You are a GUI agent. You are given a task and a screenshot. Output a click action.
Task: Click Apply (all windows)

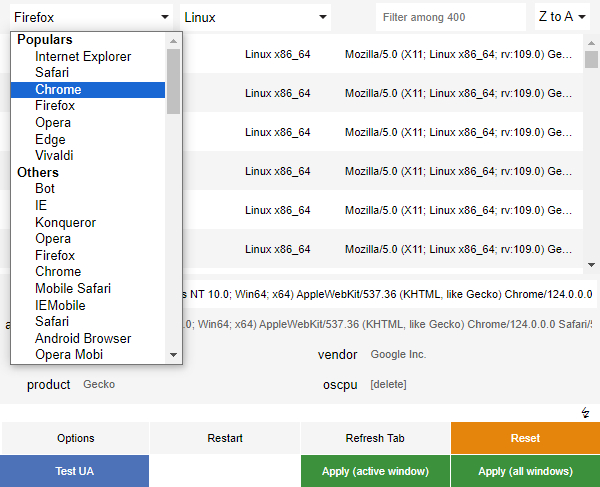coord(525,471)
